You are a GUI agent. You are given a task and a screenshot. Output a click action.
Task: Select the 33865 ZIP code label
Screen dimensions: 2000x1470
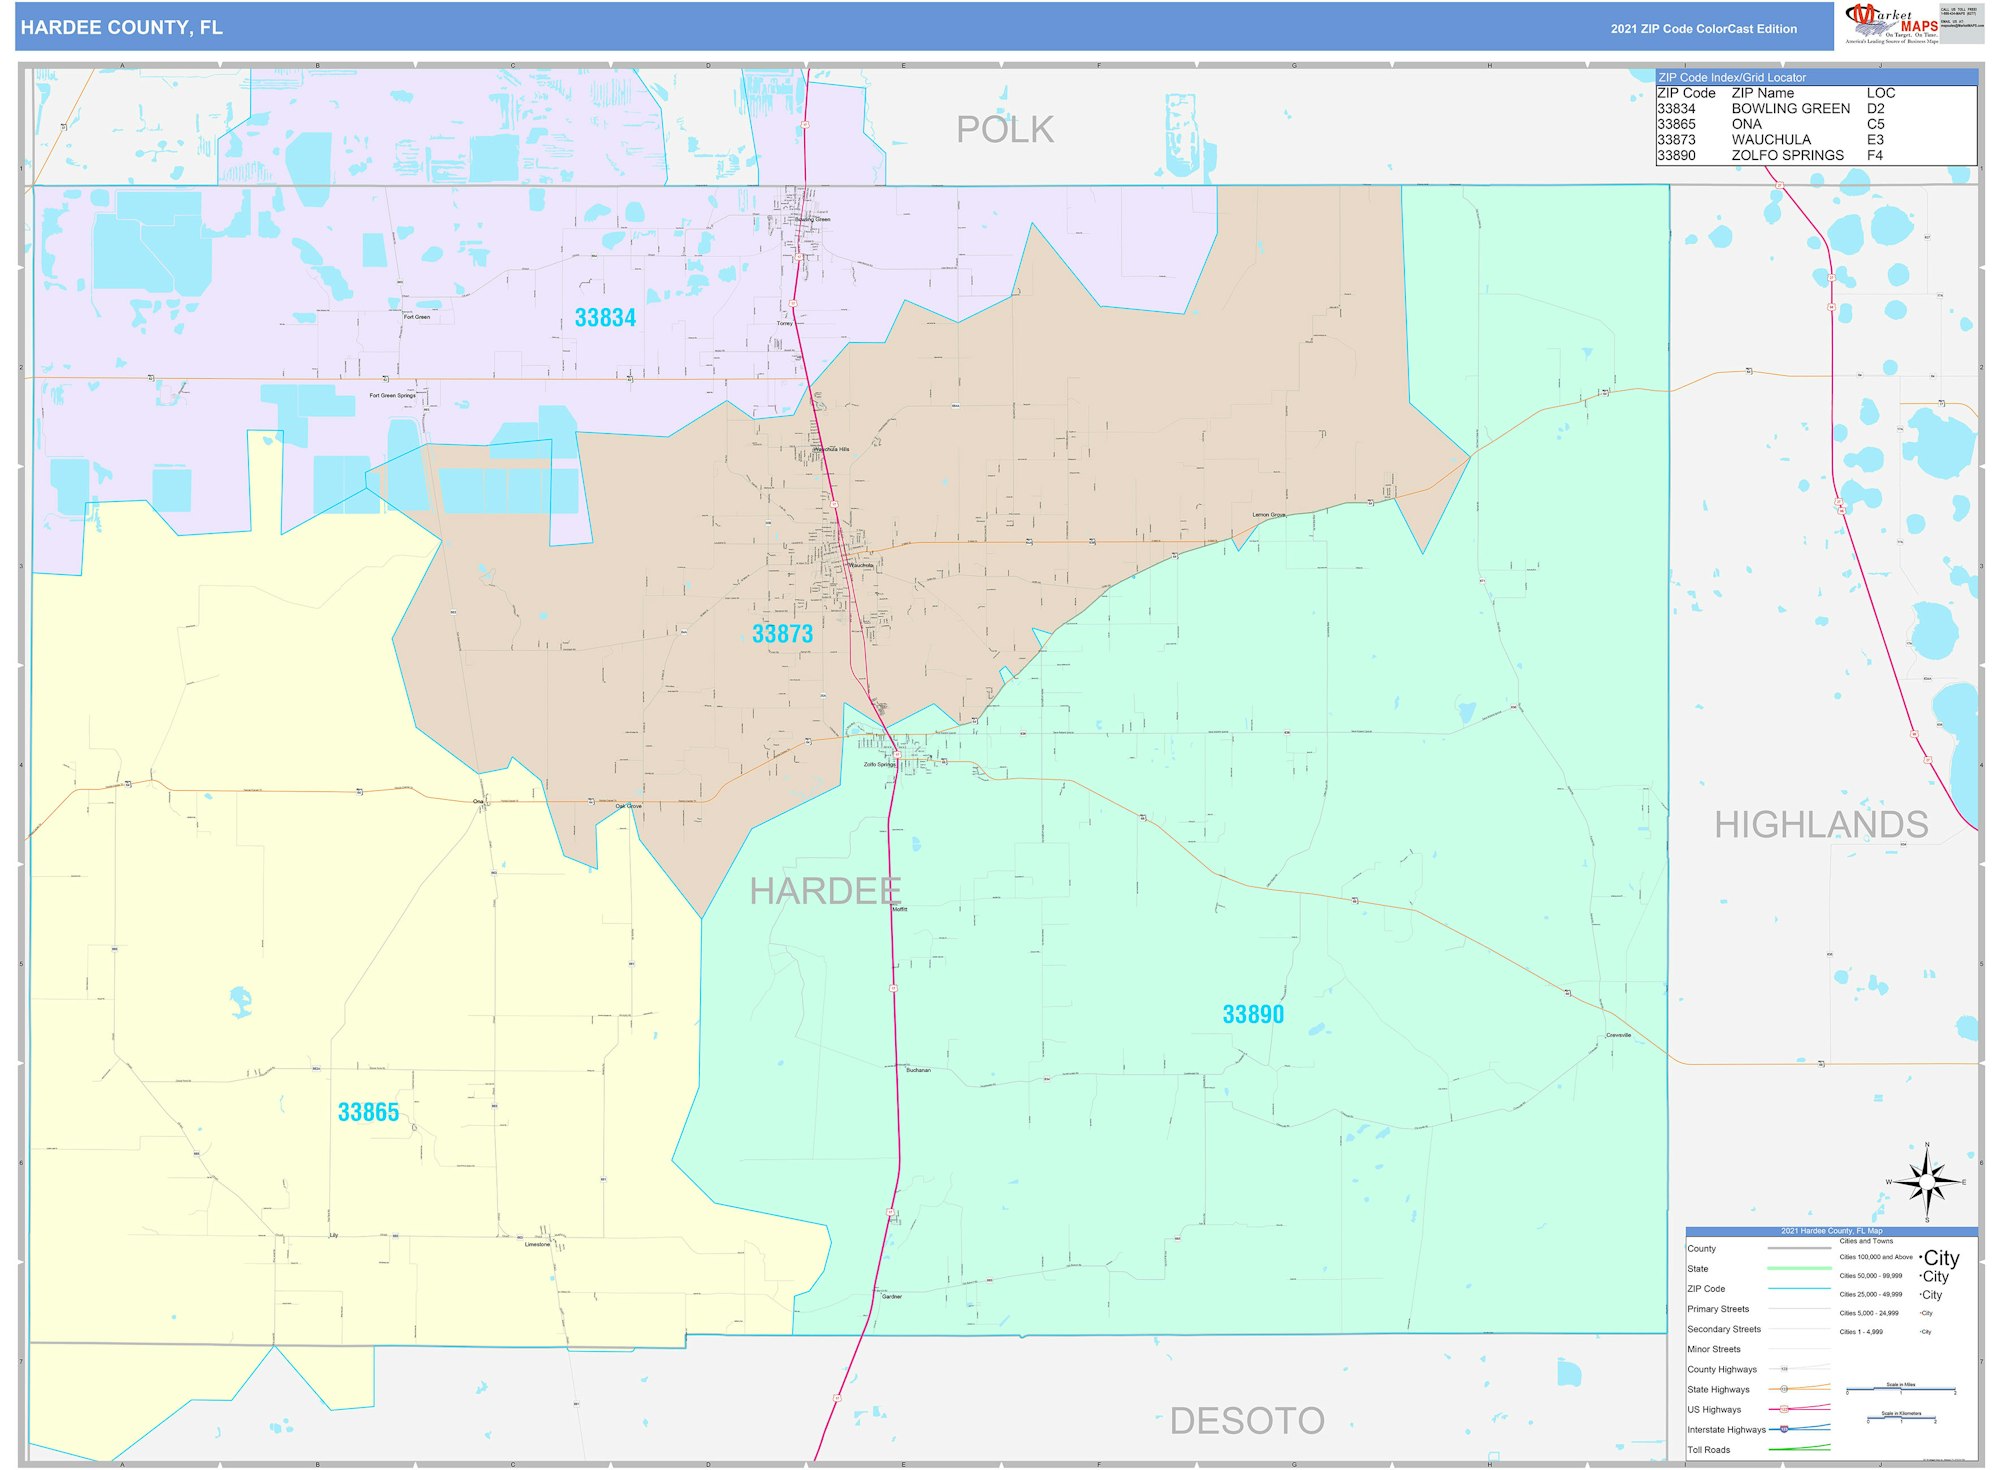(x=368, y=1113)
